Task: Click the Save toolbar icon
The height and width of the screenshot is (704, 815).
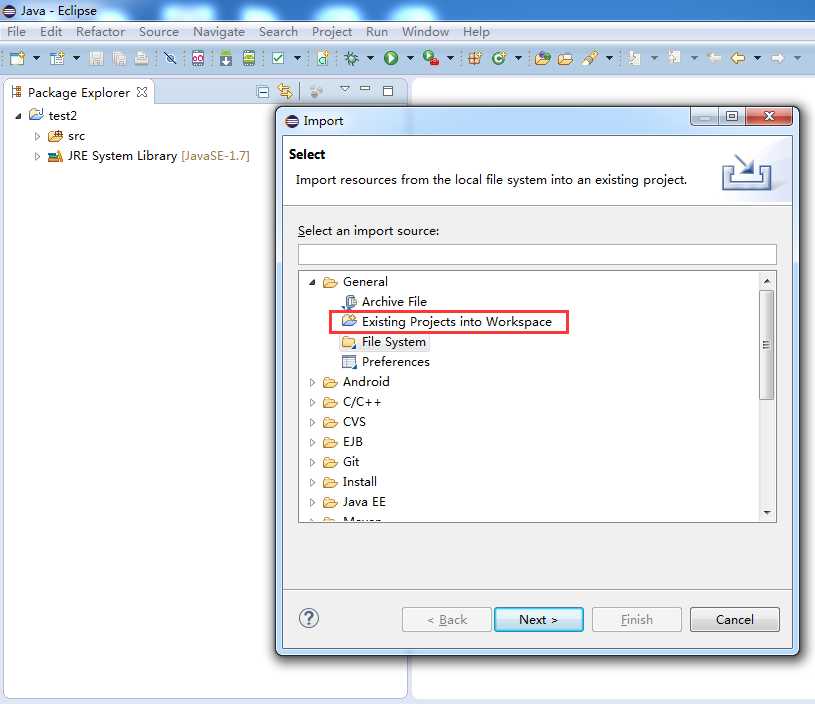Action: click(96, 58)
